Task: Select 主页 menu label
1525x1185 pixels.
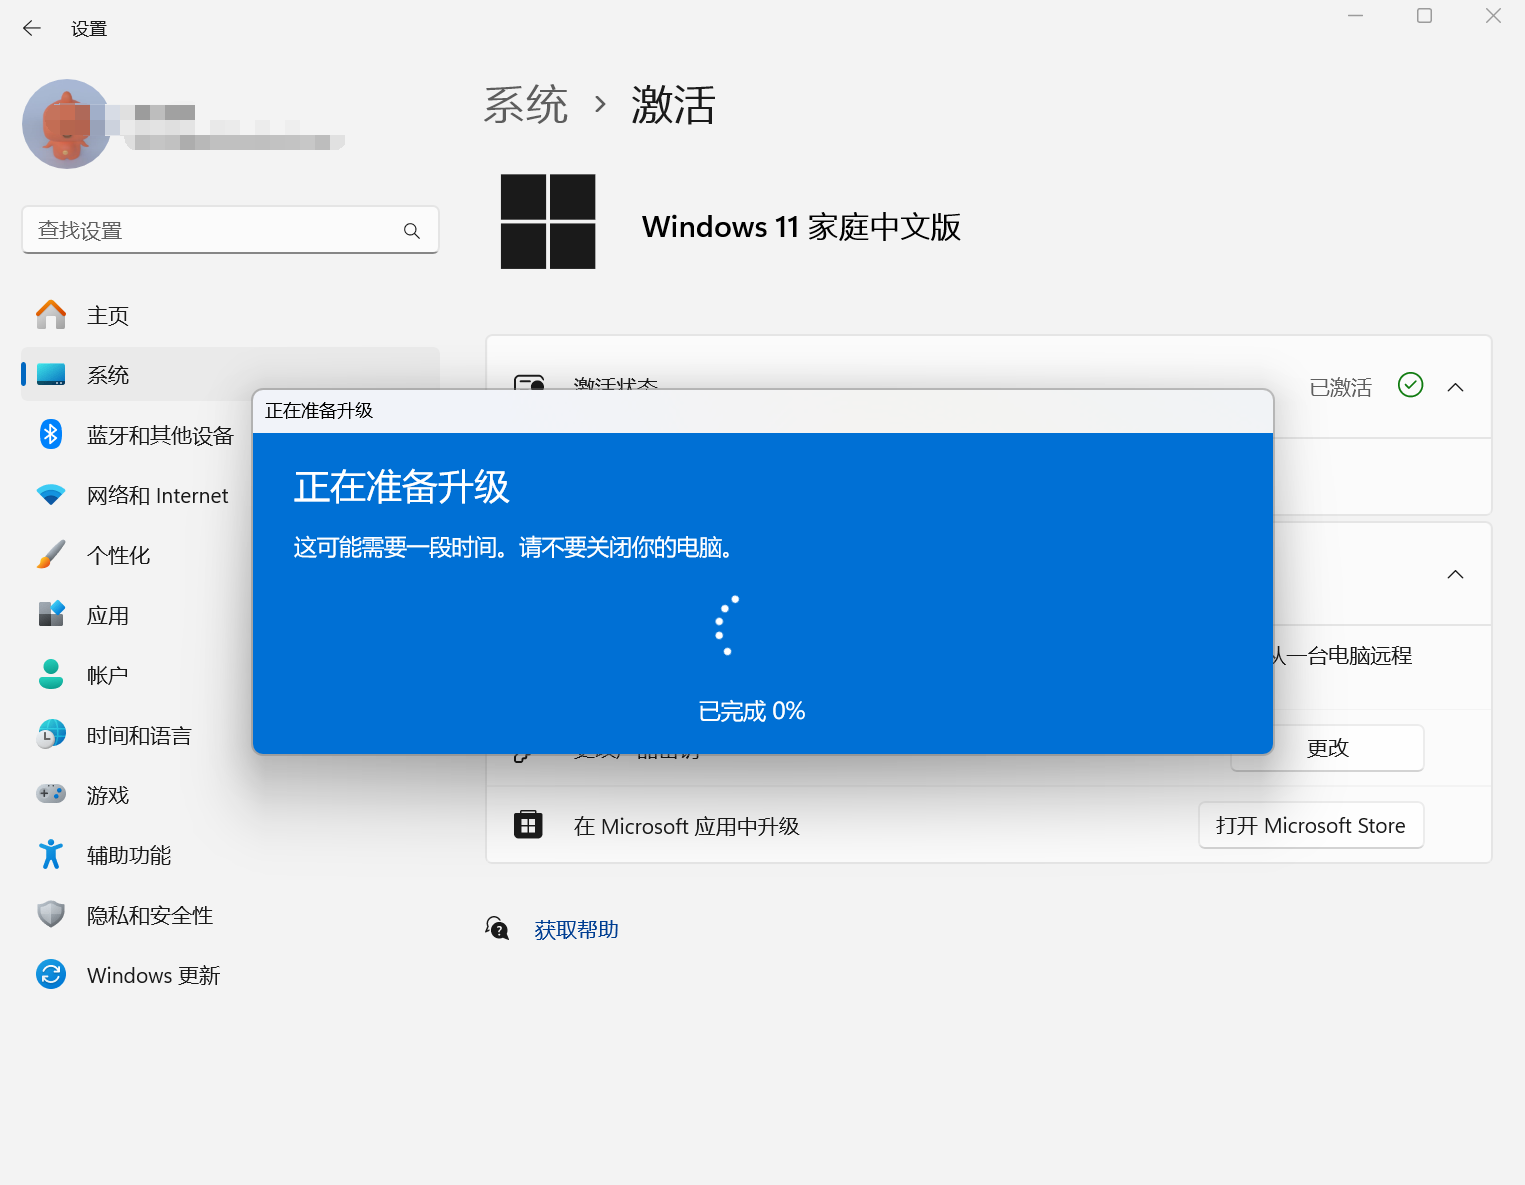Action: [x=108, y=316]
